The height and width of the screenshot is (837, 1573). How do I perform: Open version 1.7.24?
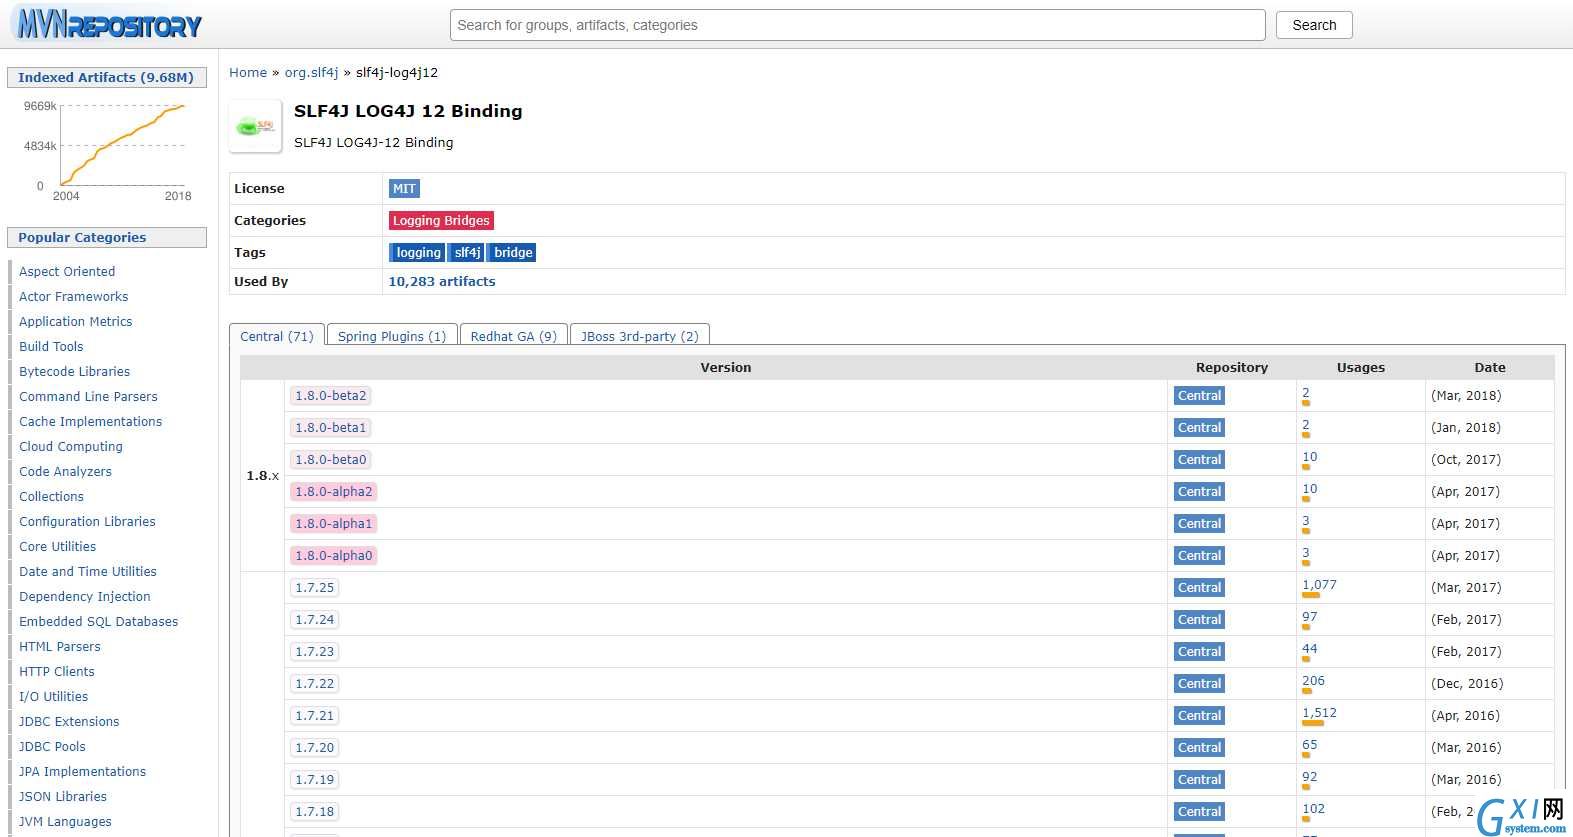tap(315, 620)
